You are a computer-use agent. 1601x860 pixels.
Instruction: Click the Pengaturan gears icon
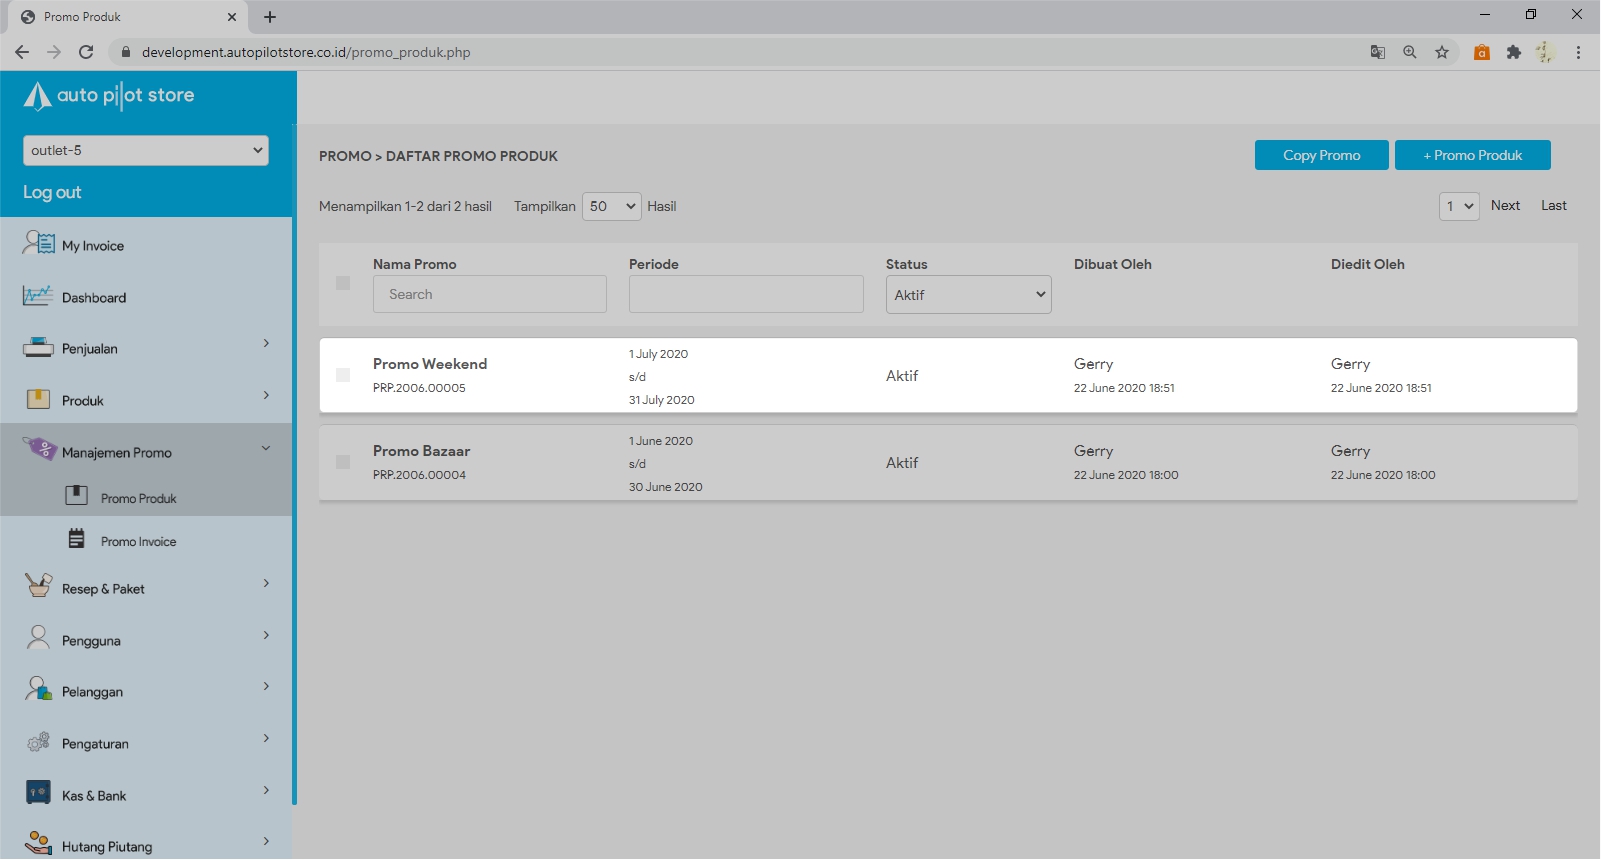38,742
